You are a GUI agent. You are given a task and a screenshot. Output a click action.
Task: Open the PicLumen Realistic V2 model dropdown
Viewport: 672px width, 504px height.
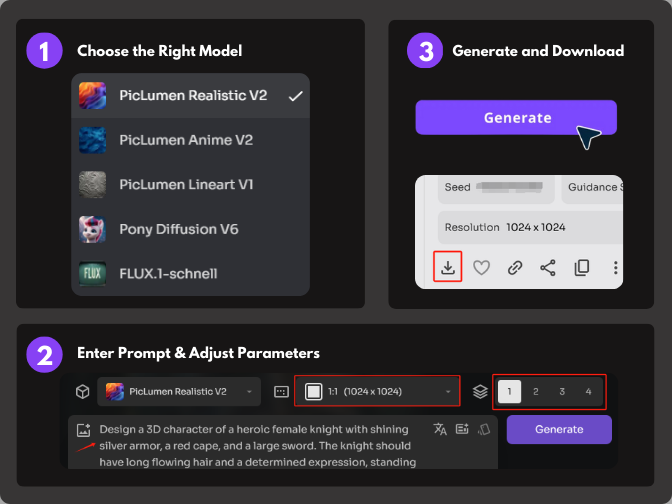[180, 391]
